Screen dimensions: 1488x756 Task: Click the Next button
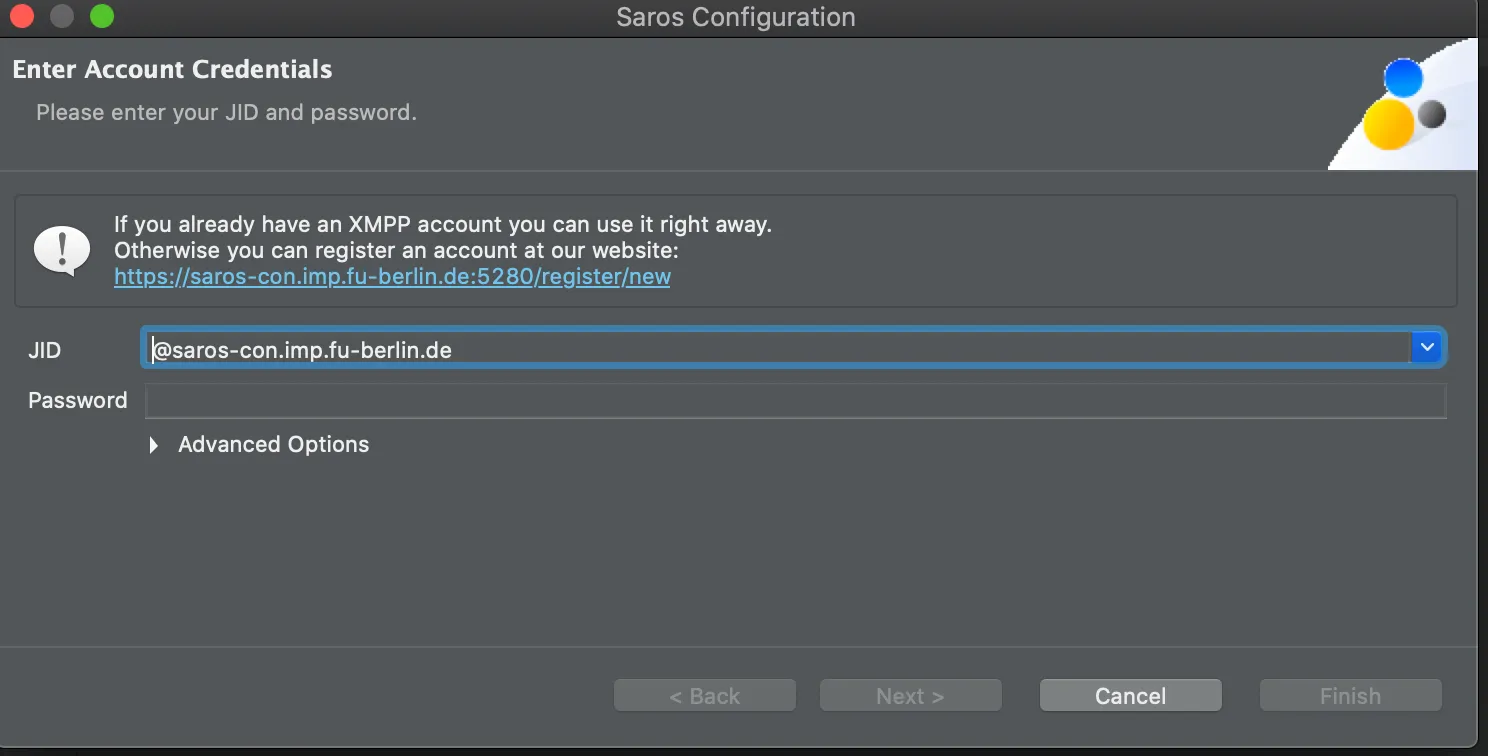[910, 695]
